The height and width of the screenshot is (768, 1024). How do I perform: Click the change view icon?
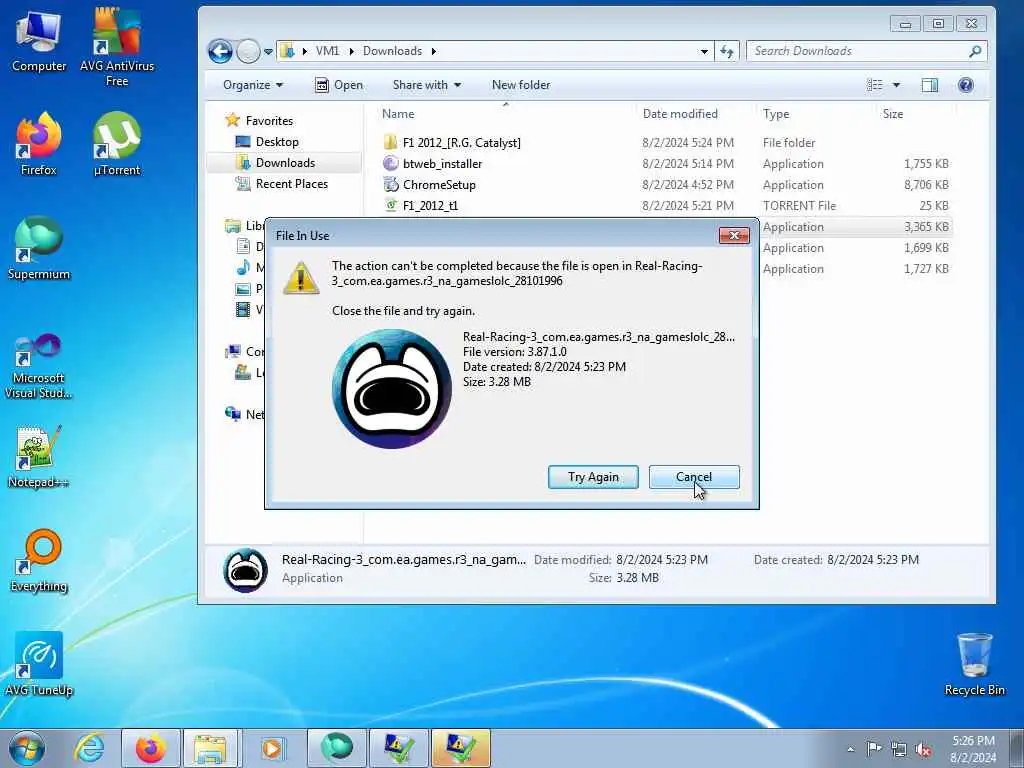coord(874,85)
